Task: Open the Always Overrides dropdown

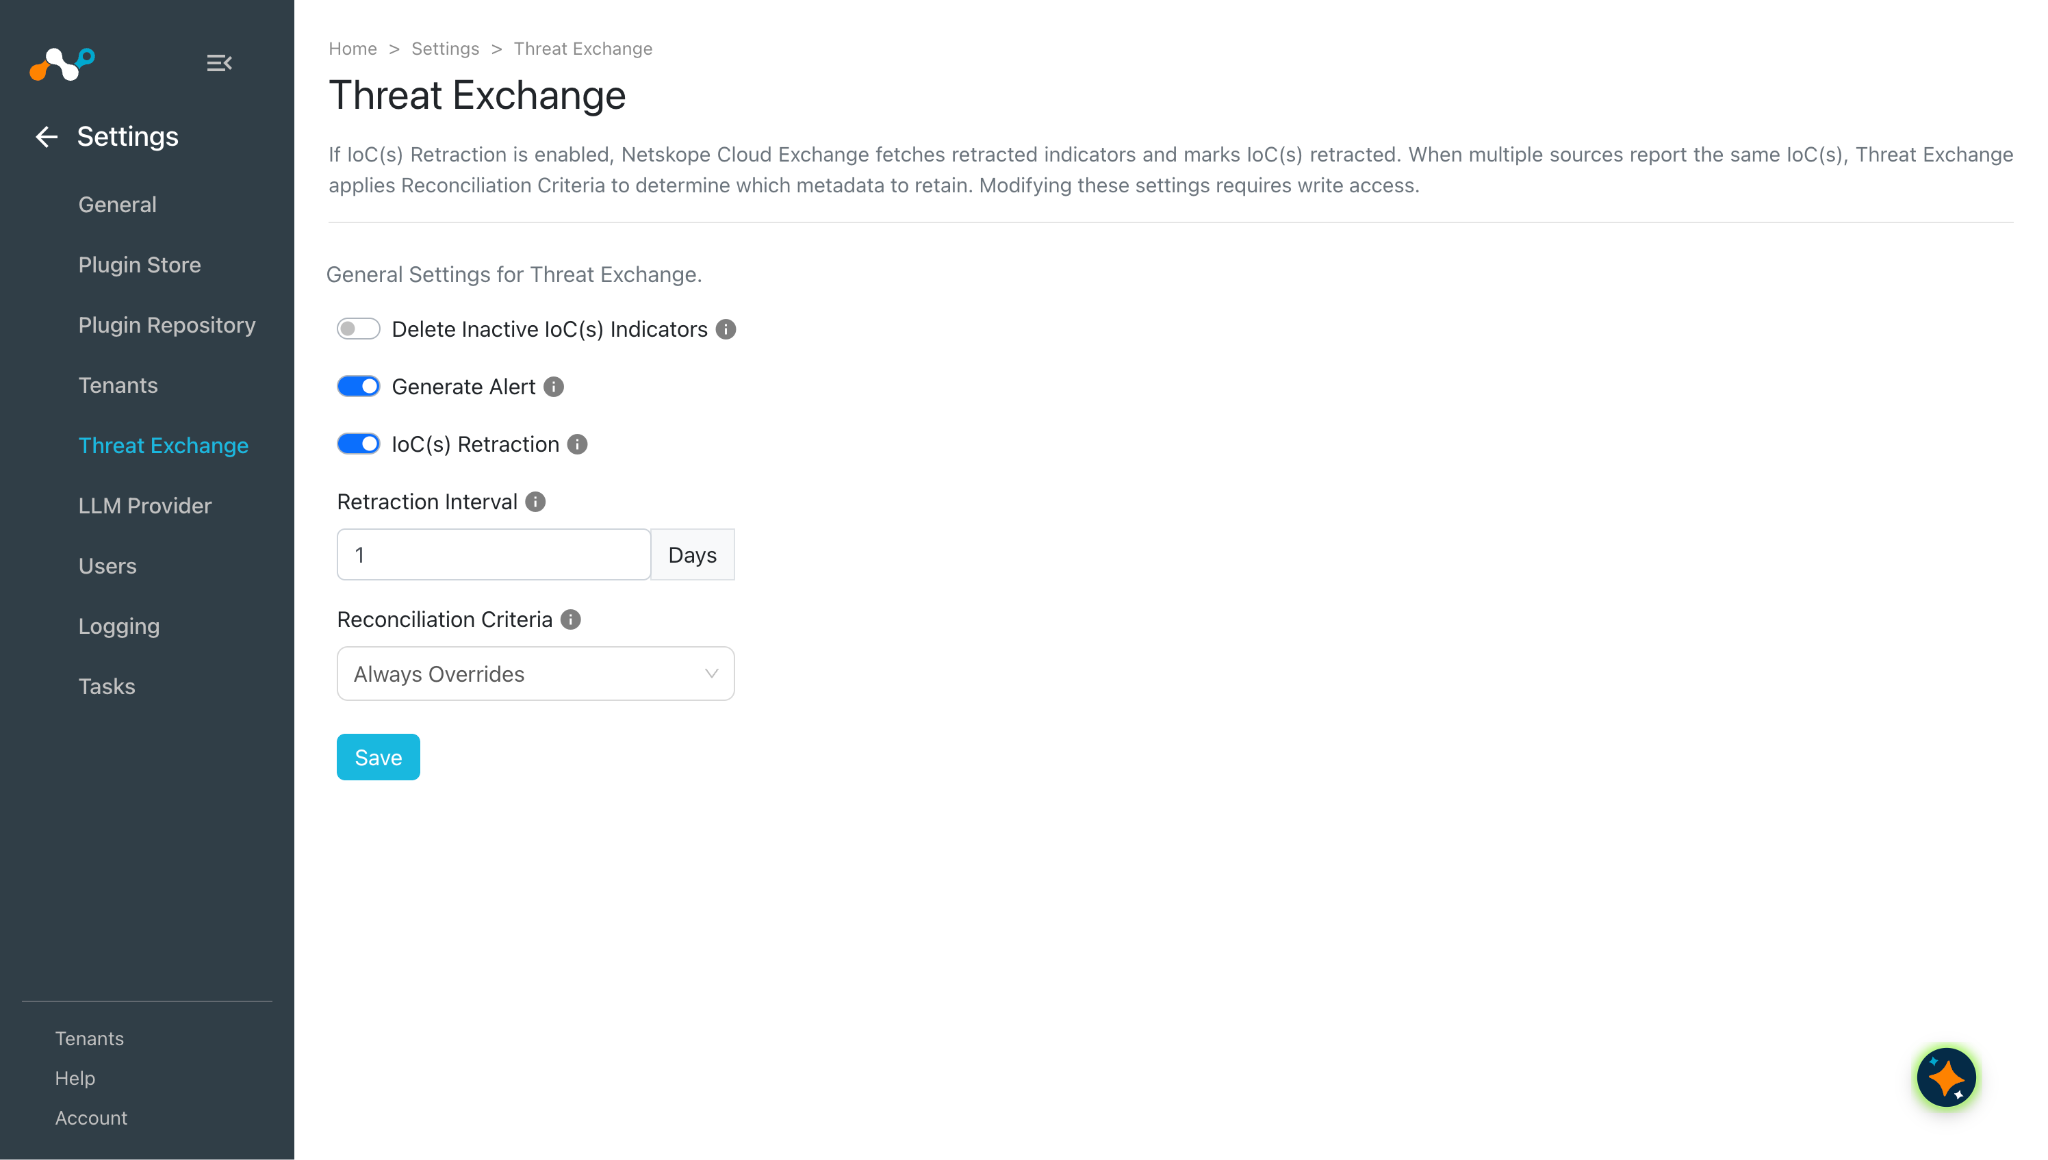Action: 536,674
